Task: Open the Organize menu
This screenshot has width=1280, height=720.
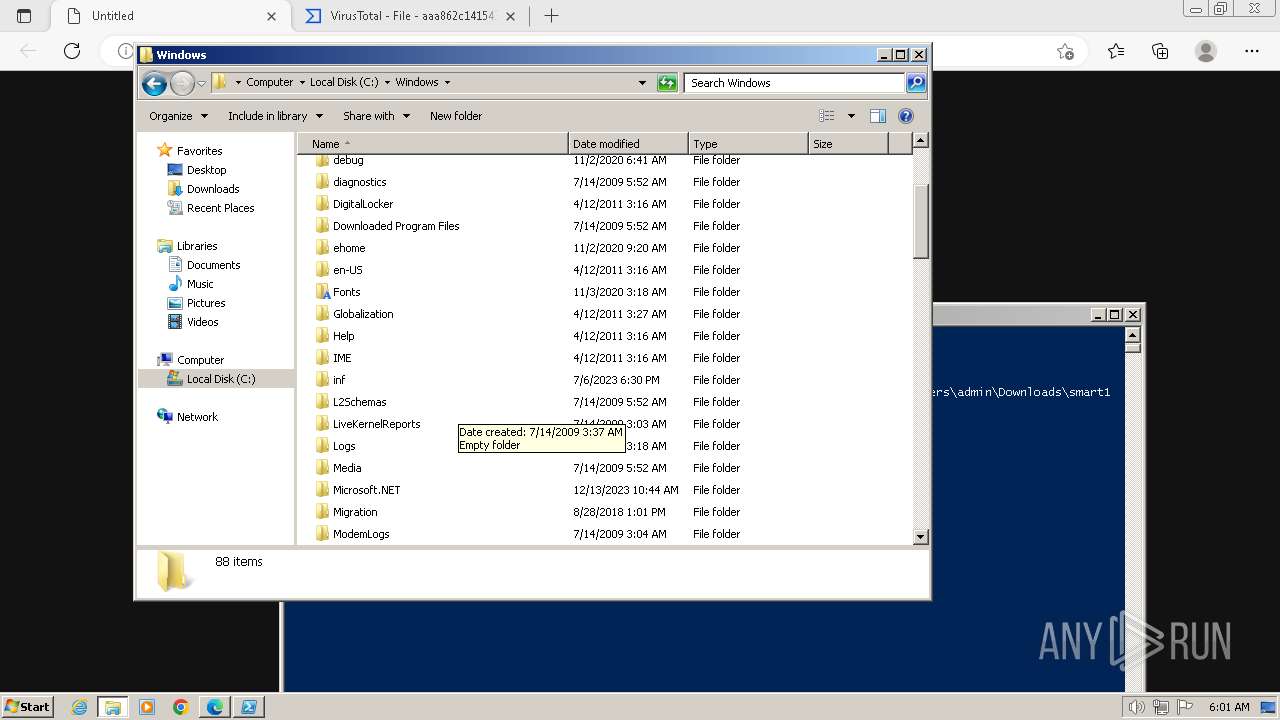Action: 178,116
